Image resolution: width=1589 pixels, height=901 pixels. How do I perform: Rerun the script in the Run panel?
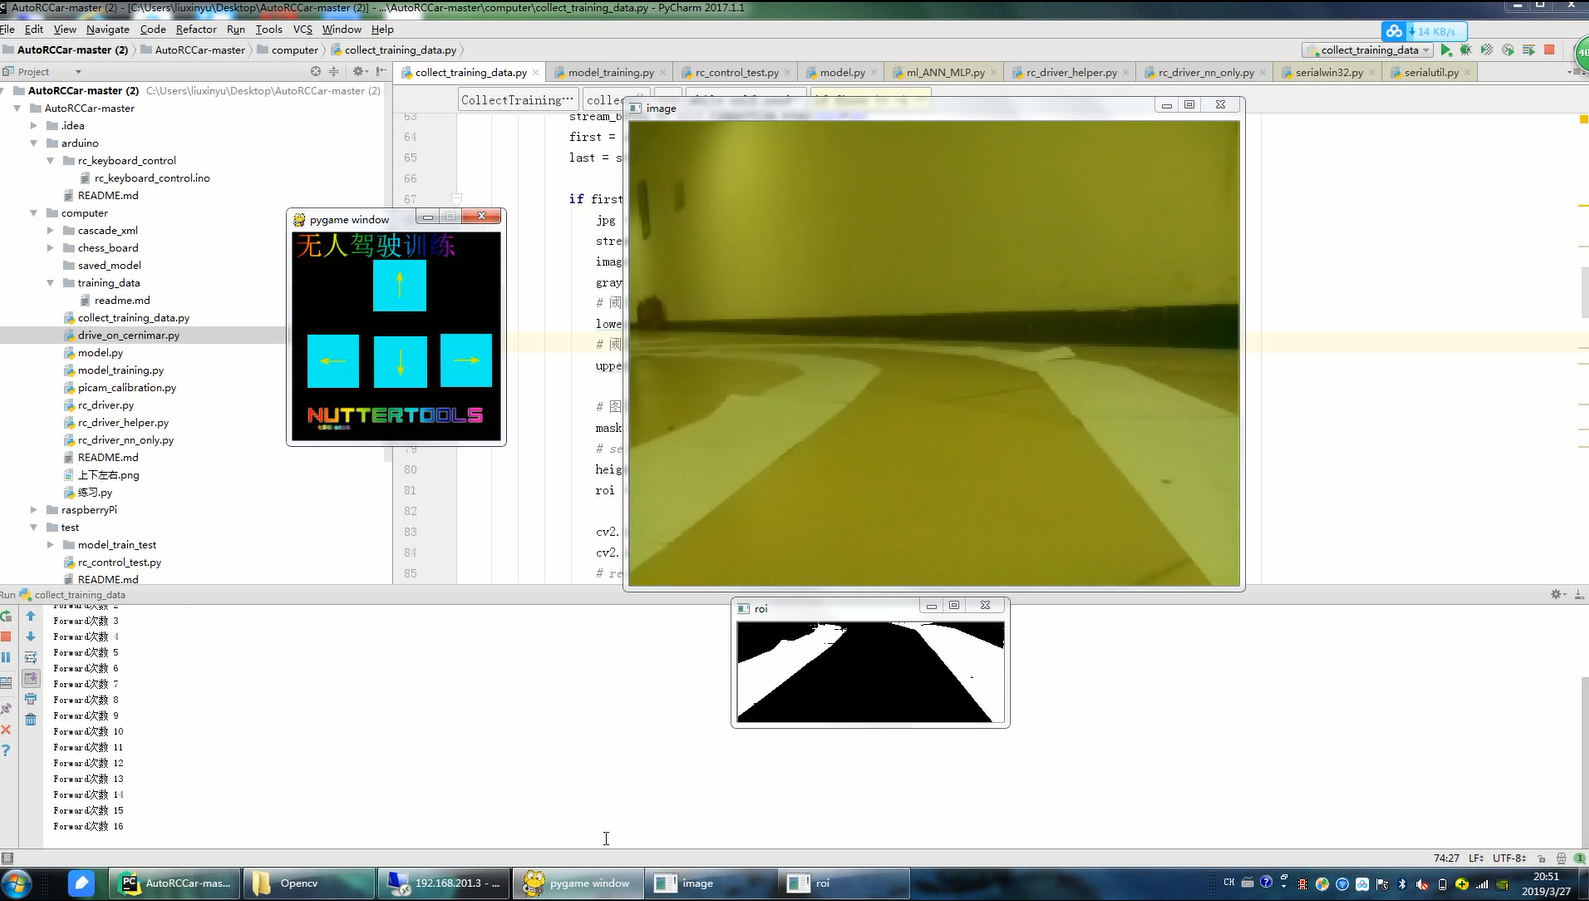point(6,617)
